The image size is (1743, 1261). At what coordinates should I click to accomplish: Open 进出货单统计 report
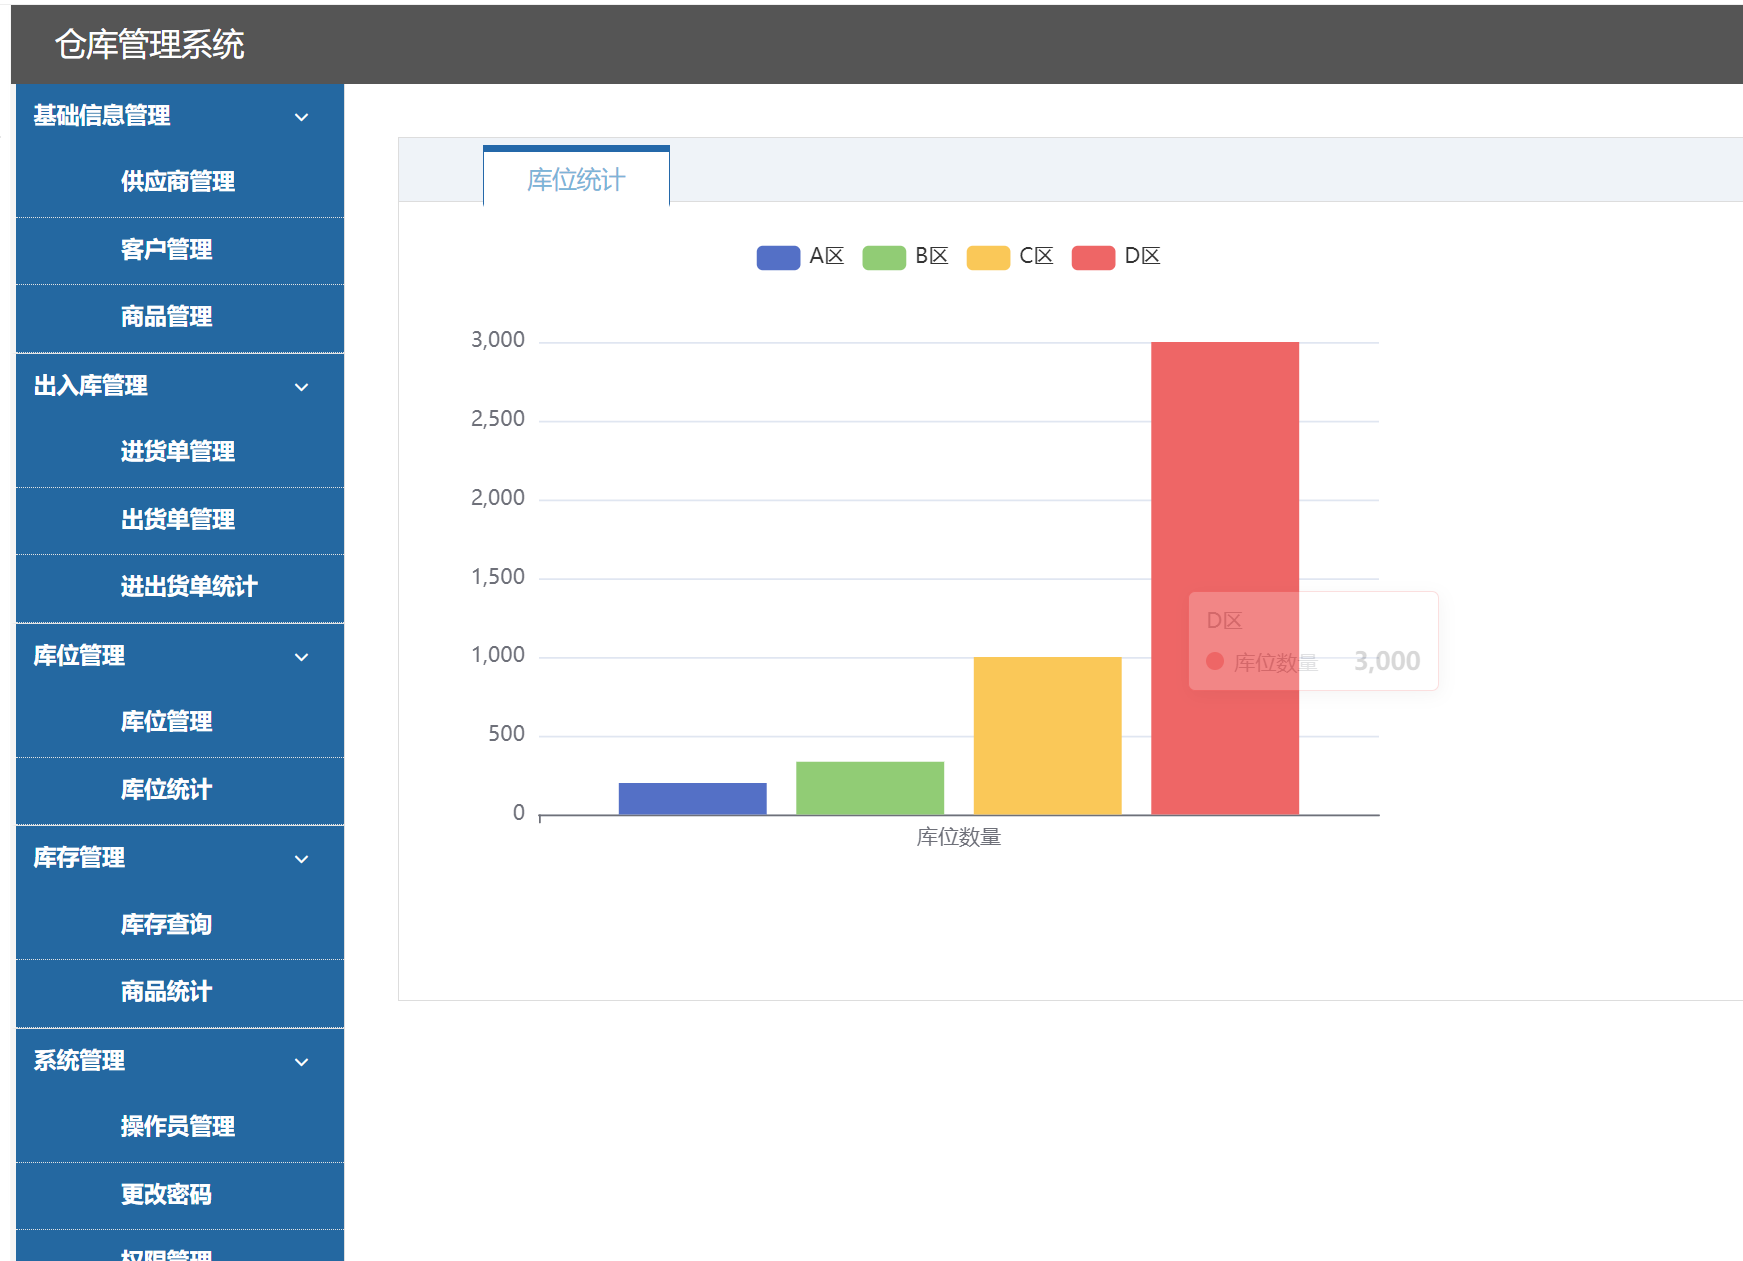pyautogui.click(x=189, y=587)
